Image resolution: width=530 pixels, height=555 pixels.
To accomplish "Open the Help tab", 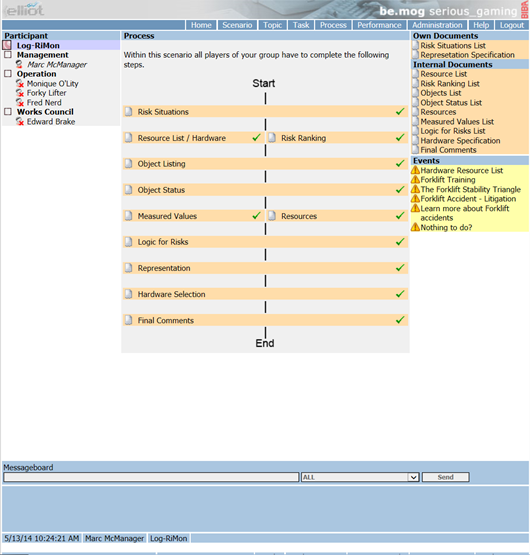I will [481, 25].
